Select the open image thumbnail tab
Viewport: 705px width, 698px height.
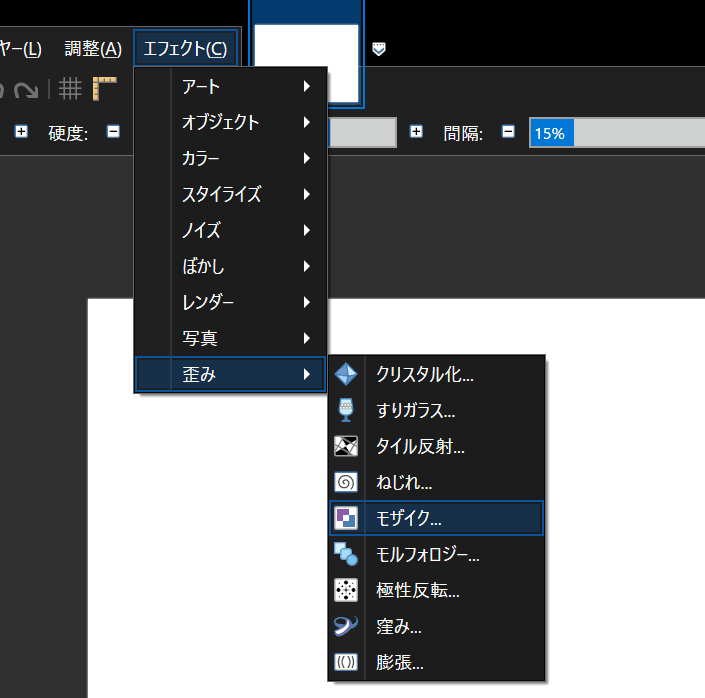point(306,55)
